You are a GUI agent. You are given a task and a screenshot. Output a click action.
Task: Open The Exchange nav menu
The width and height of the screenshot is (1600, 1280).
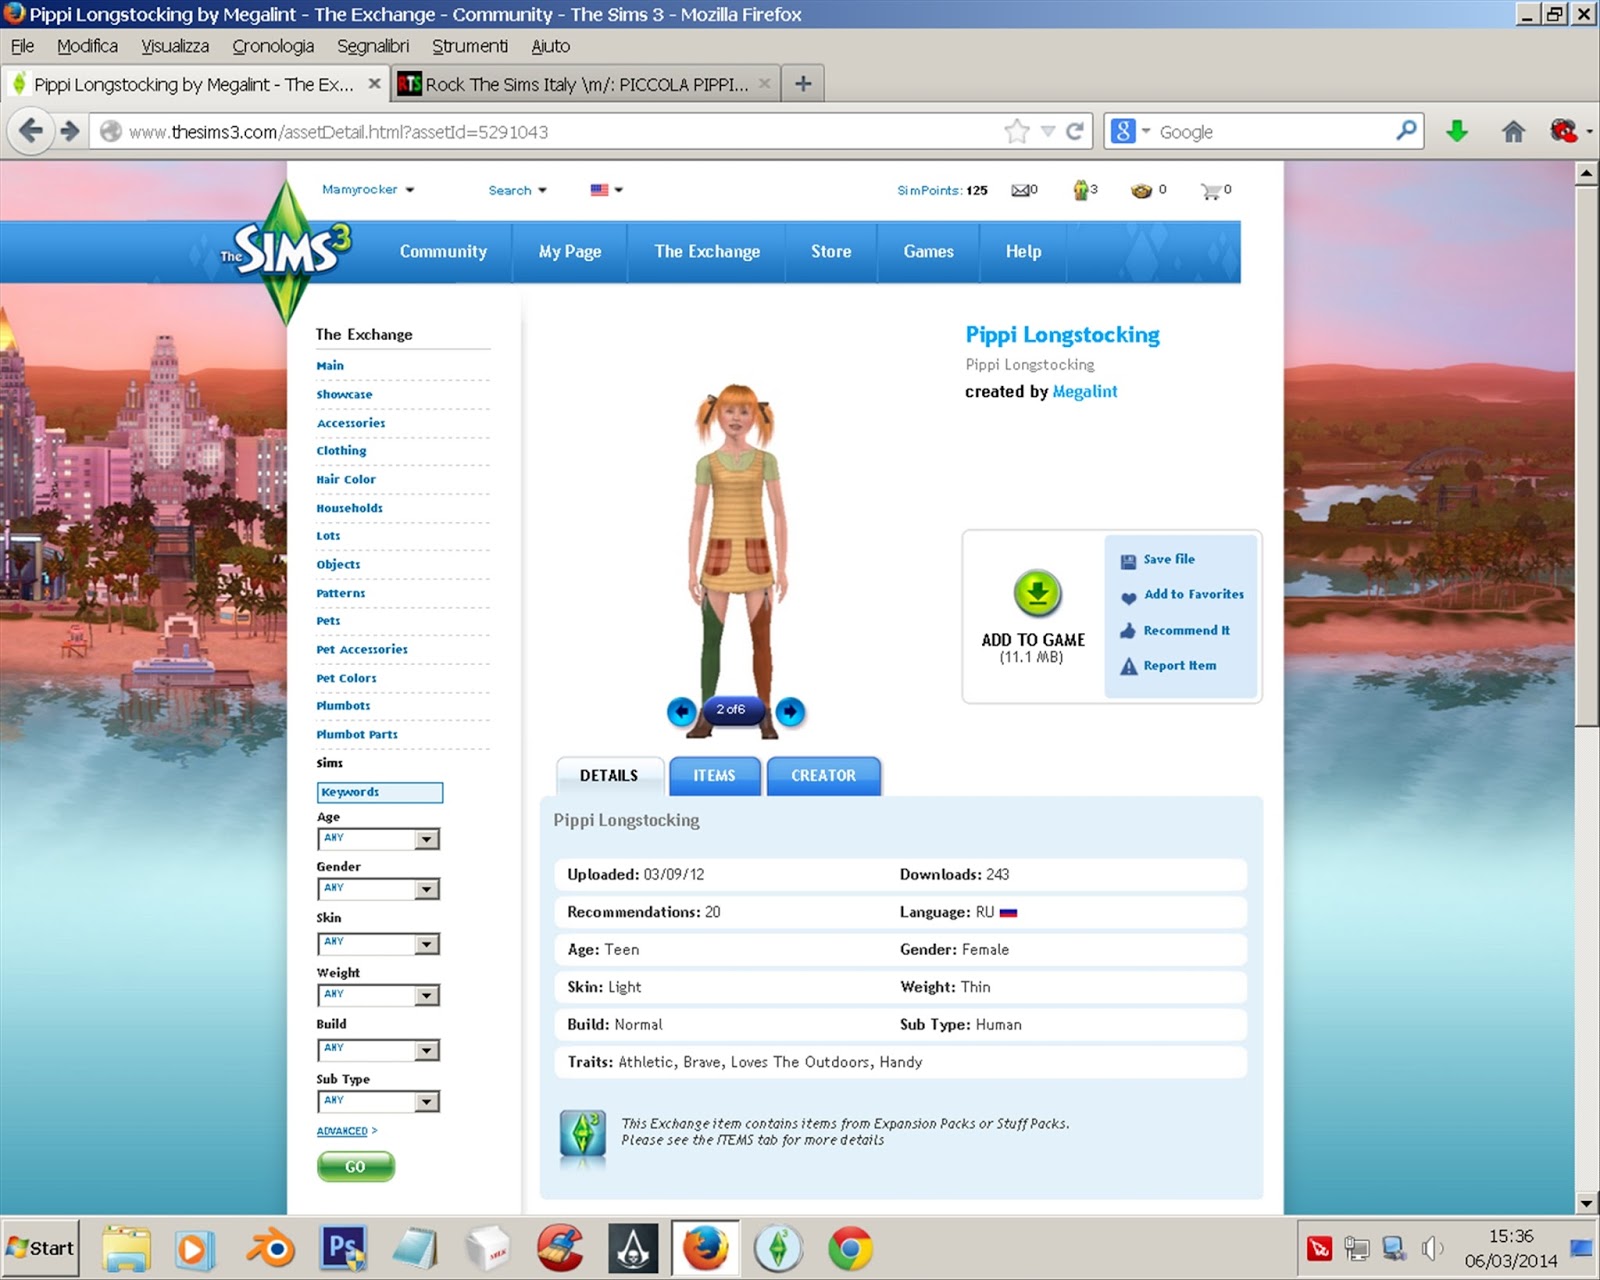tap(707, 252)
